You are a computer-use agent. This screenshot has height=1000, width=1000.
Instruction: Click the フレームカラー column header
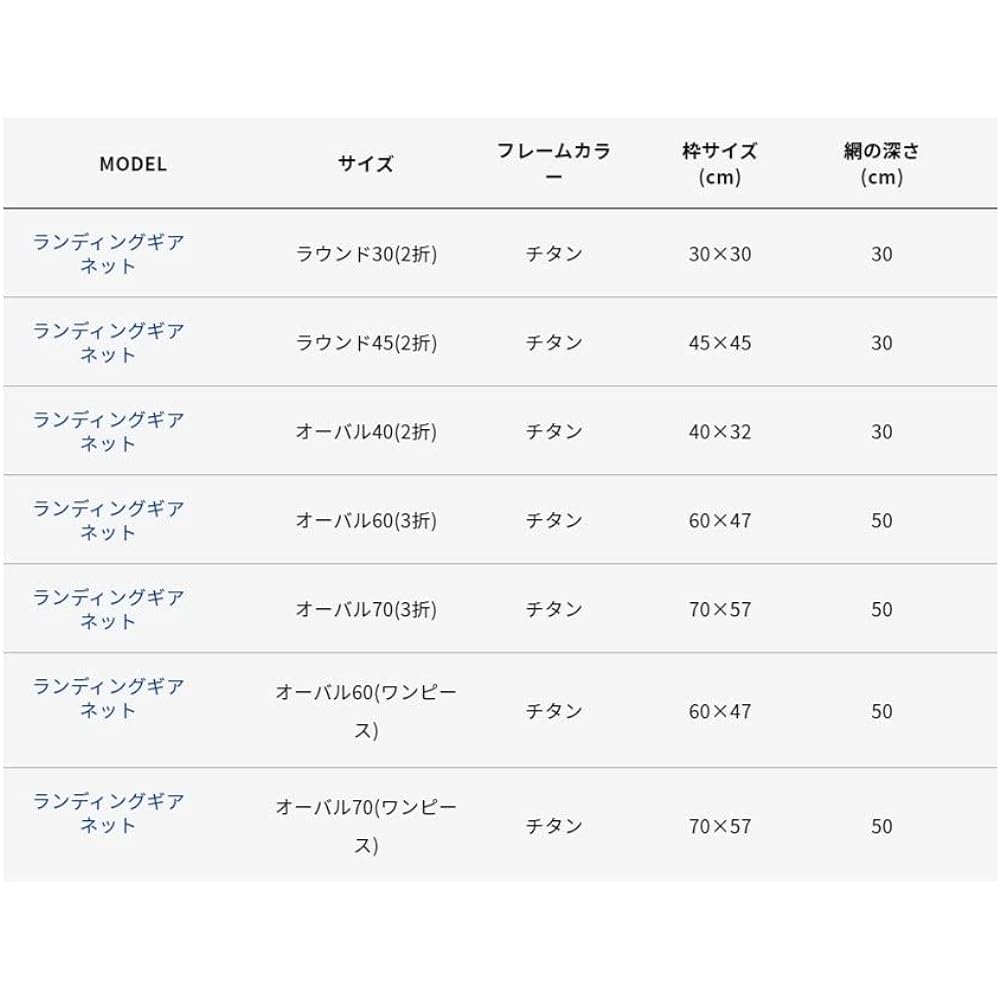click(x=554, y=163)
